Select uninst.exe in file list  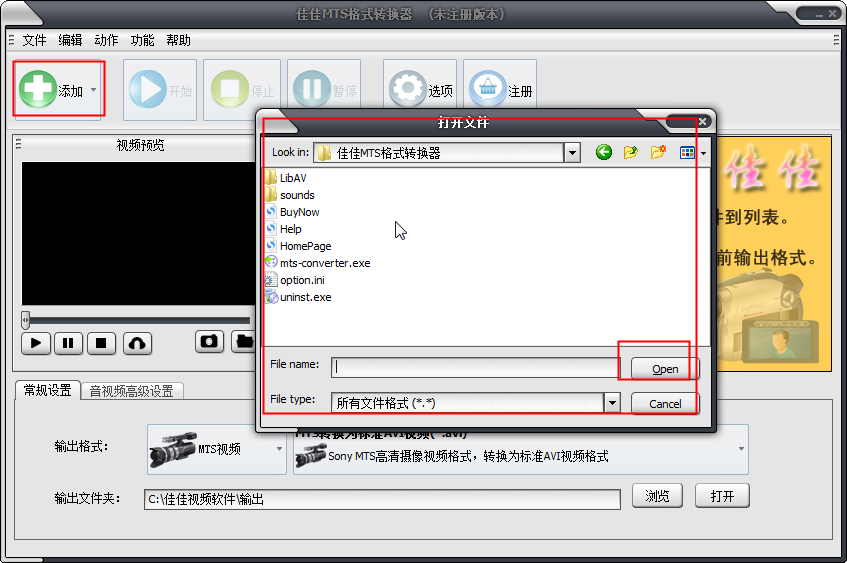click(x=299, y=297)
